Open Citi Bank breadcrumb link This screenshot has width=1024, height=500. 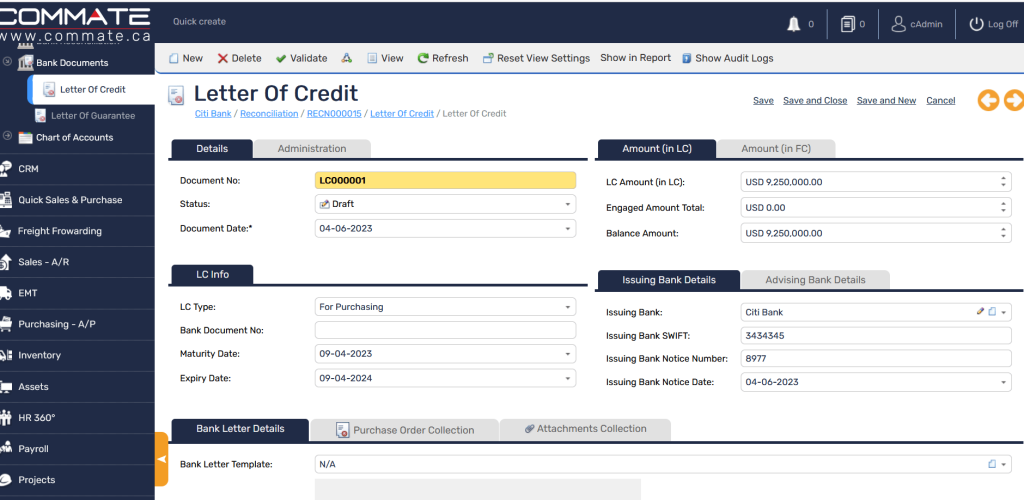[213, 114]
